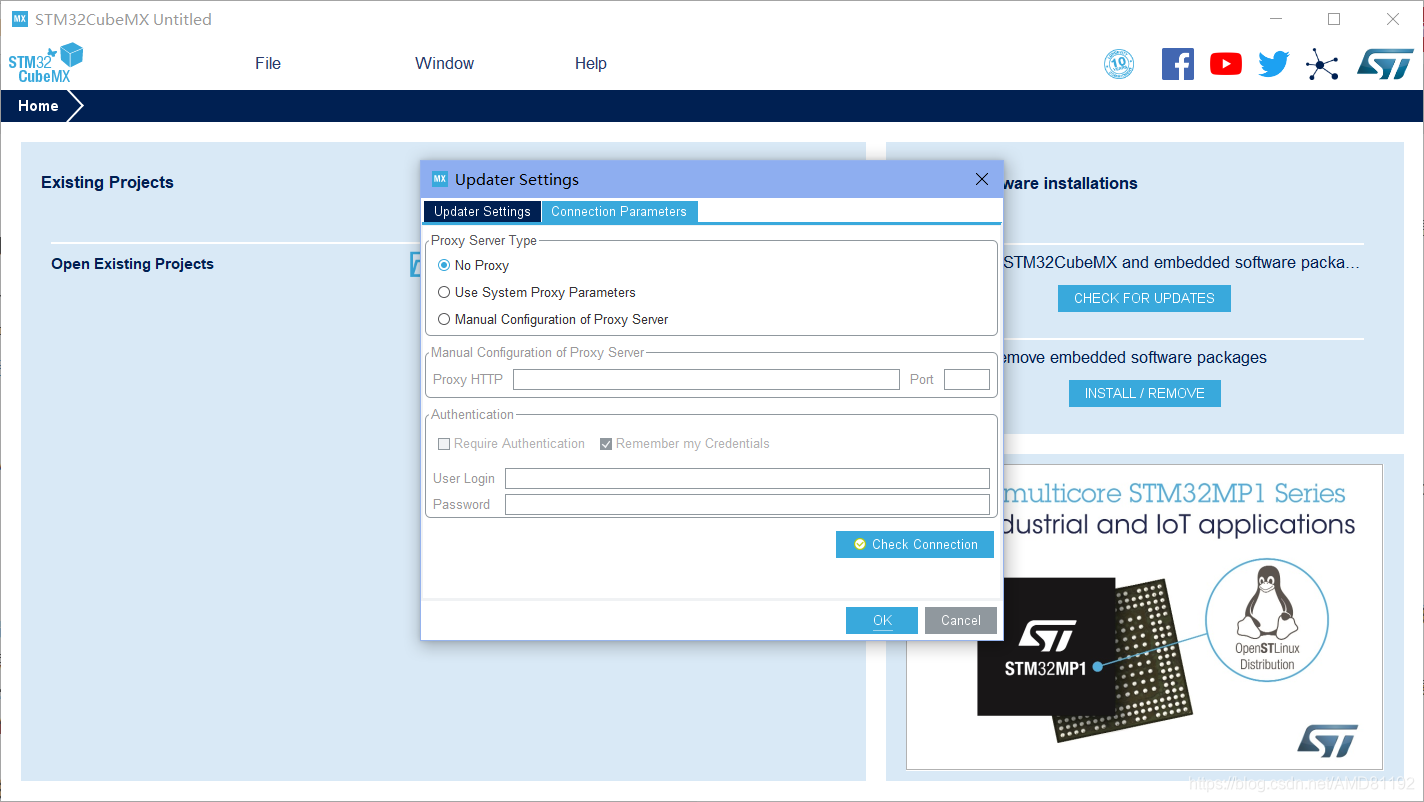Click the INSTALL / REMOVE button
The image size is (1424, 802).
[x=1145, y=393]
